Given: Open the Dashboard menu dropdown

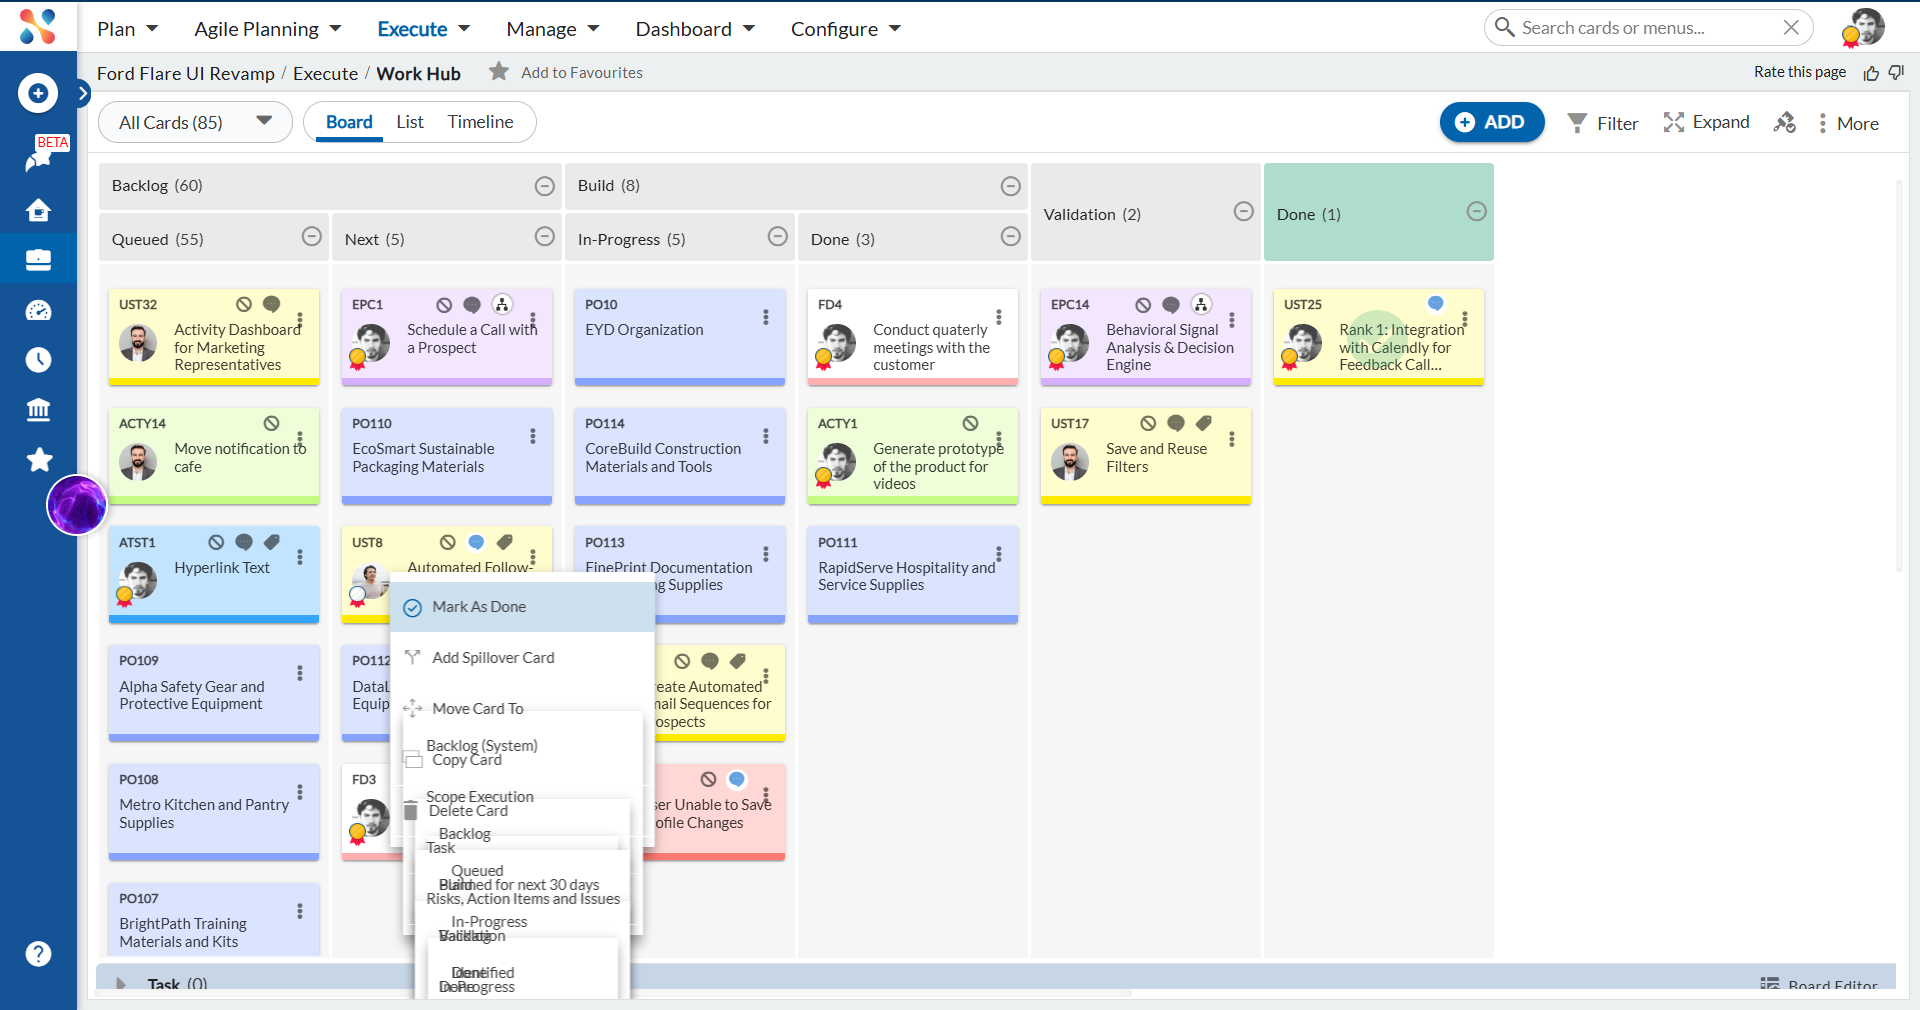Looking at the screenshot, I should [x=696, y=29].
